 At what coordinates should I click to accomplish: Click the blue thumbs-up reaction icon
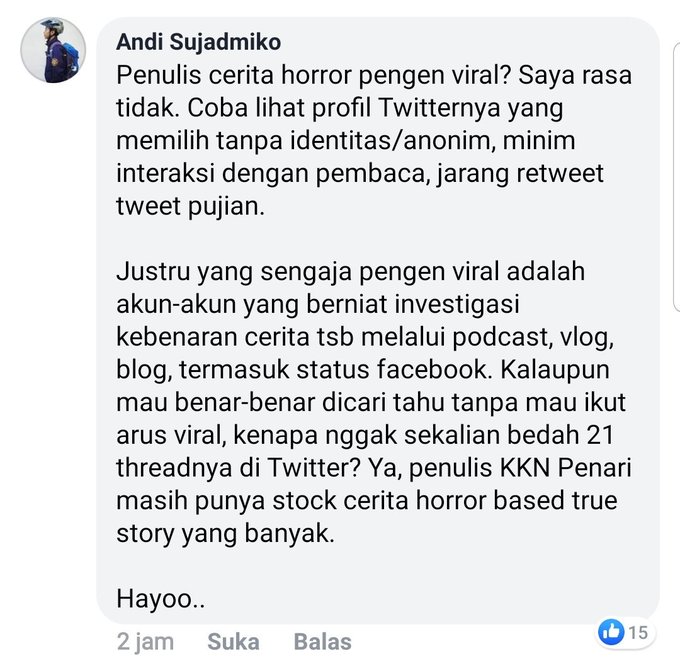[611, 632]
